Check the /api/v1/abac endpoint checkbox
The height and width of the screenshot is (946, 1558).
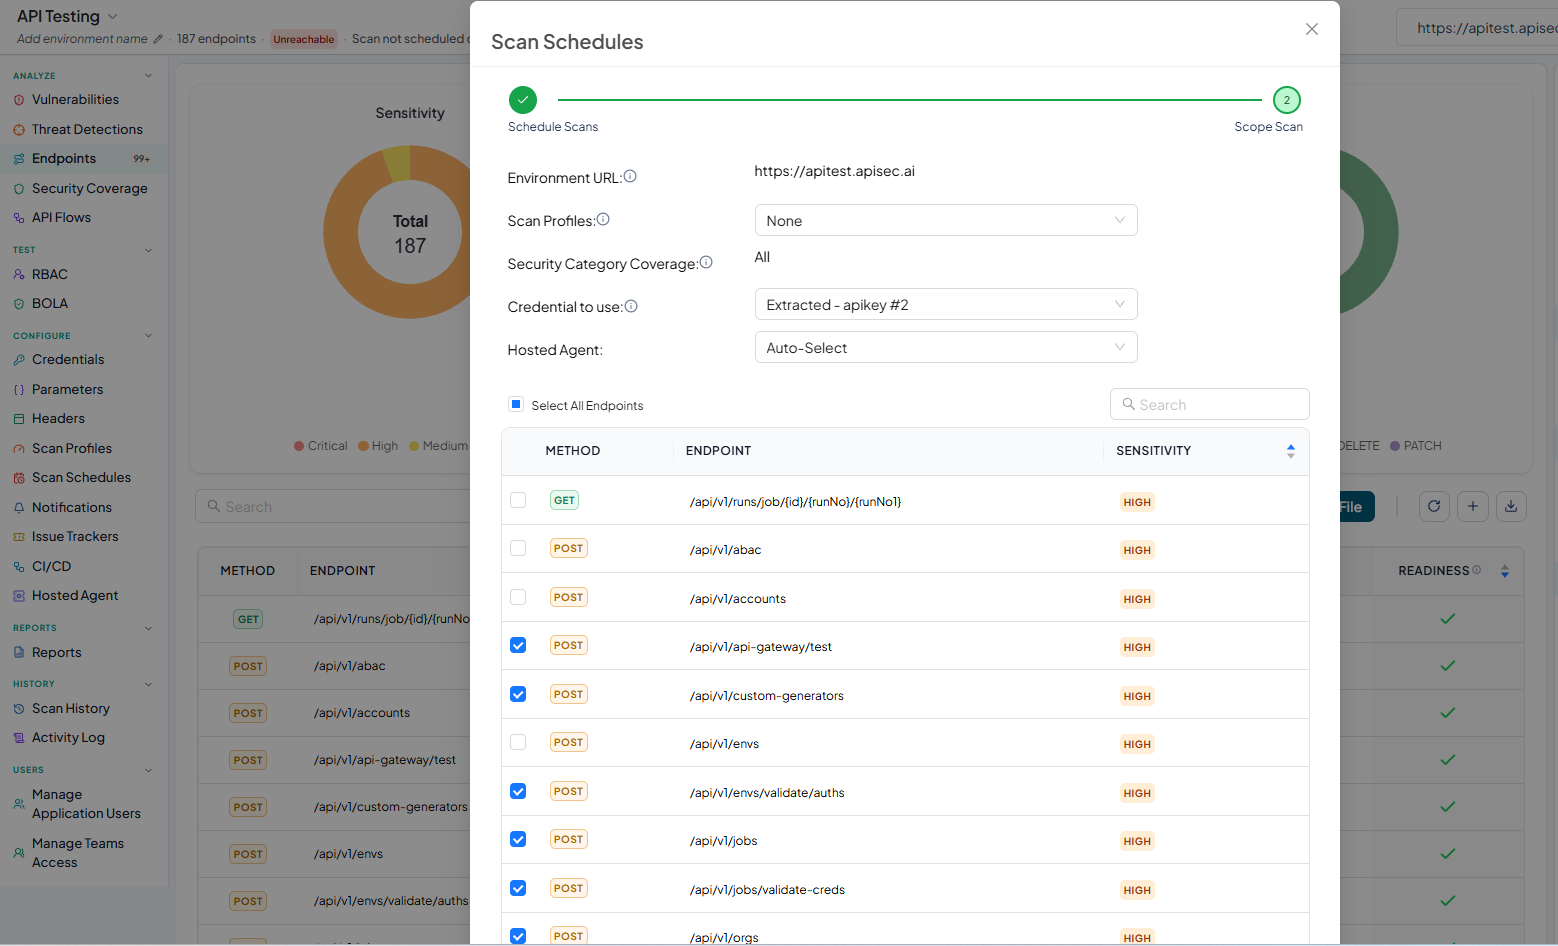518,548
